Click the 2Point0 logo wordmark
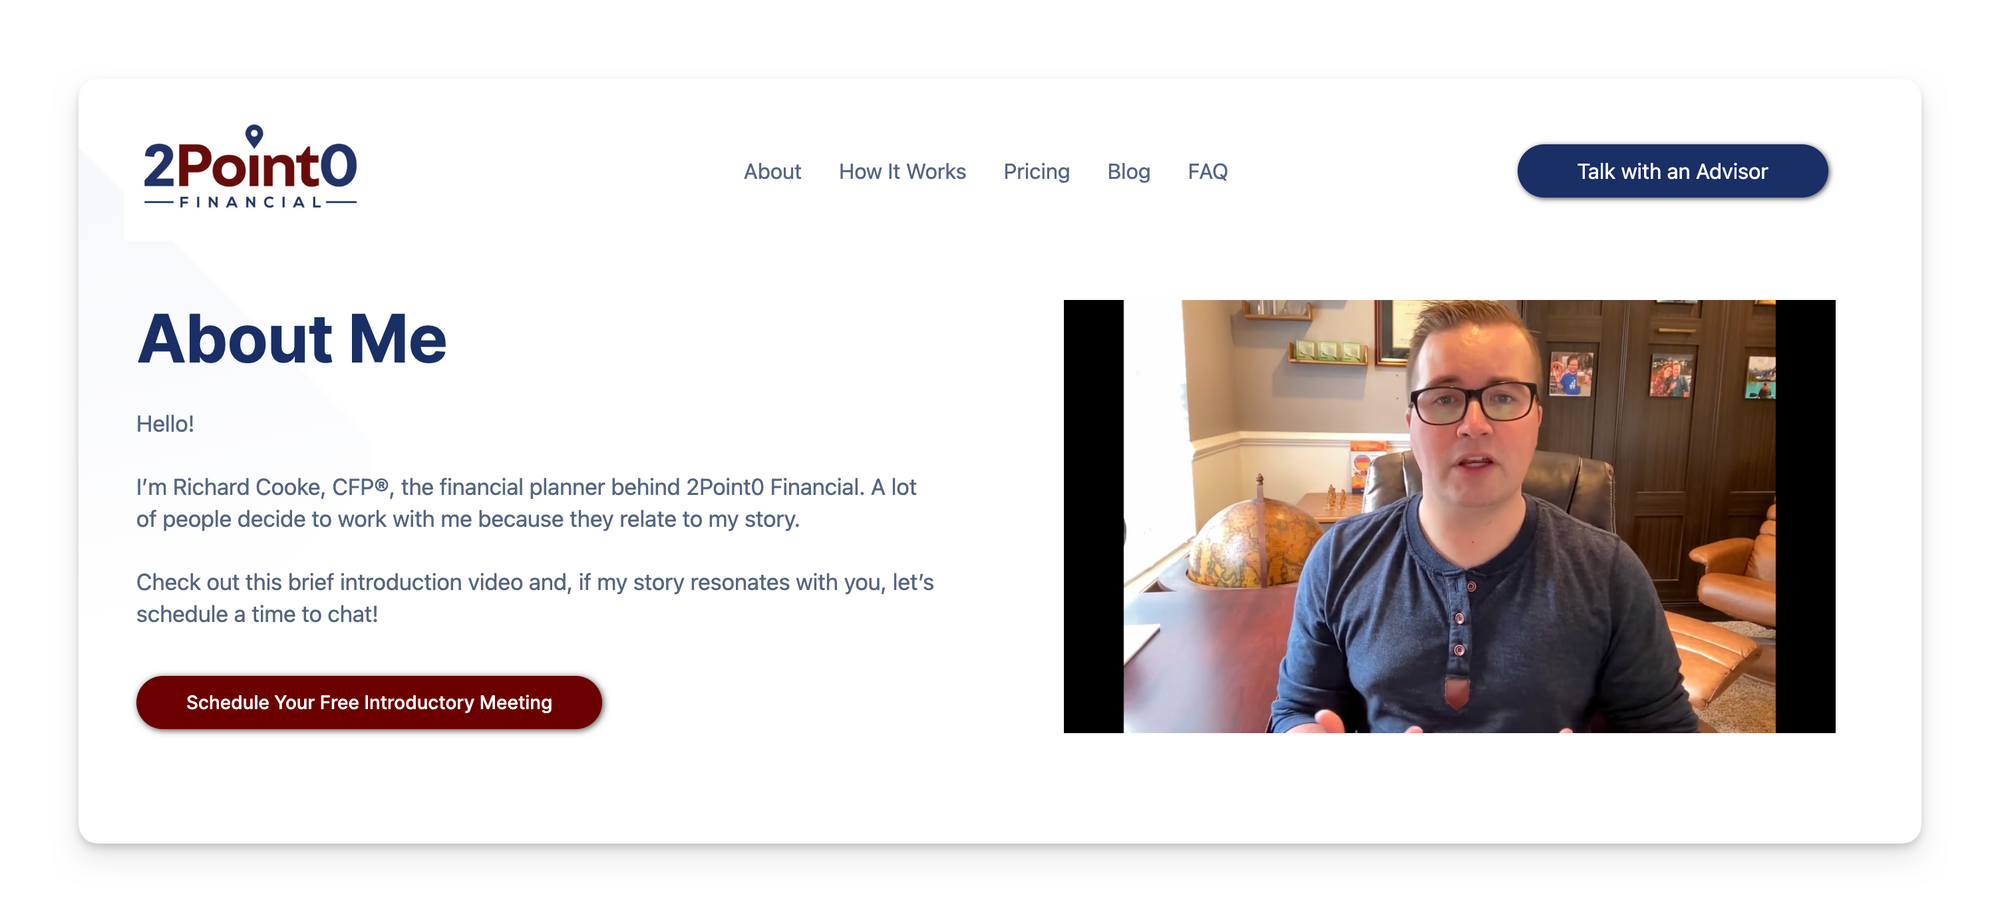2000x922 pixels. click(250, 166)
